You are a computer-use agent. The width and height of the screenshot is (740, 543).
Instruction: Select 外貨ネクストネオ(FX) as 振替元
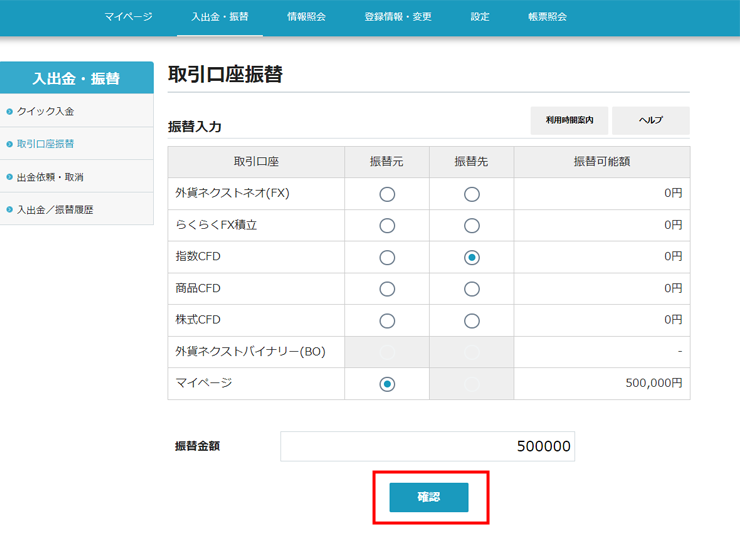point(387,194)
